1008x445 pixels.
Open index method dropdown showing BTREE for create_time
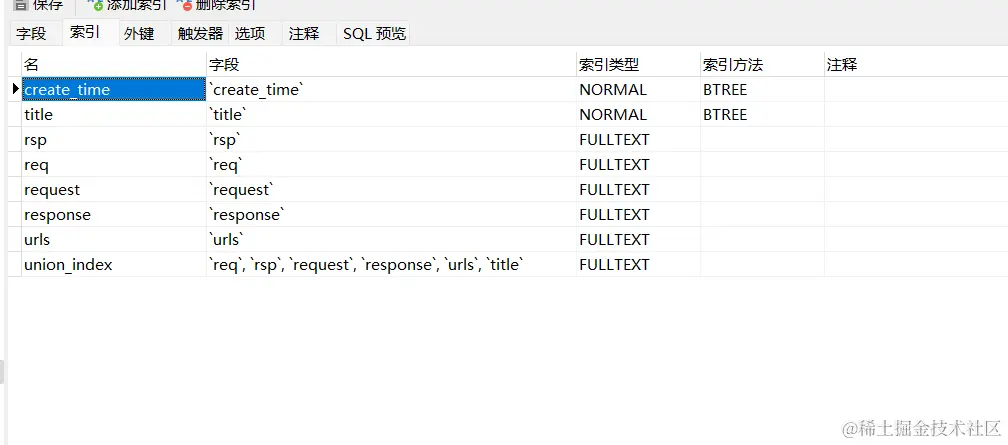[x=761, y=90]
